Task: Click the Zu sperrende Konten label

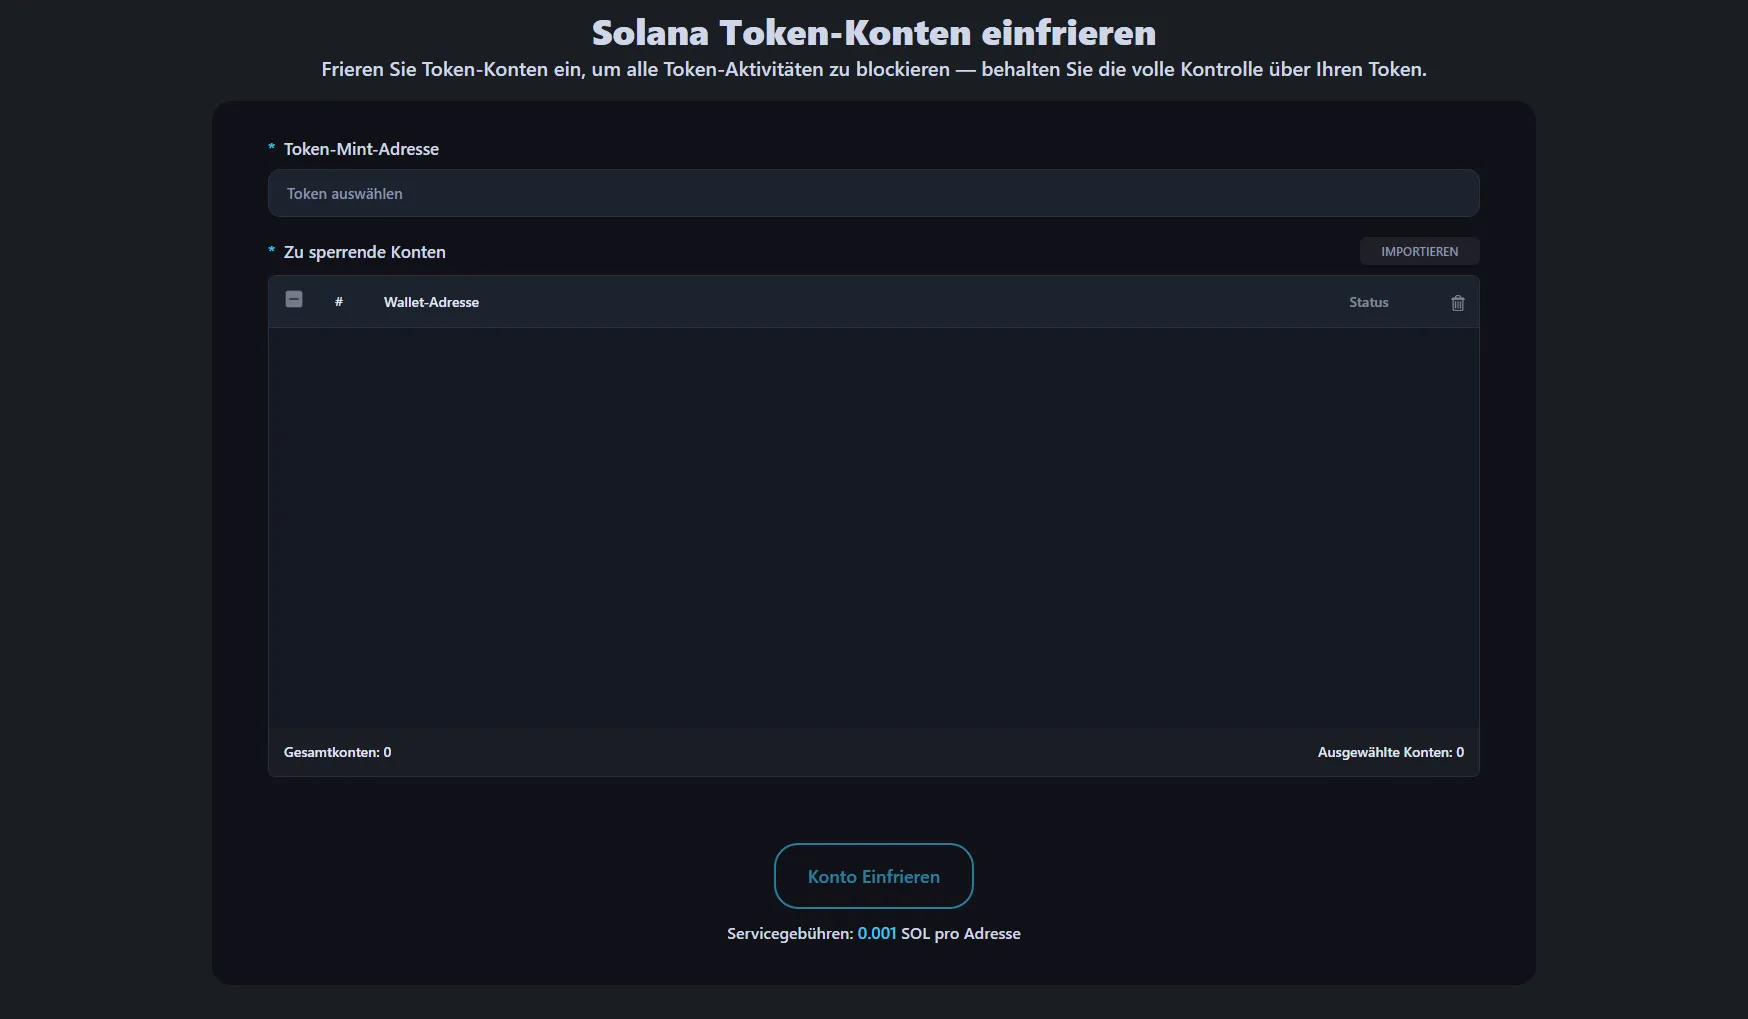Action: (364, 252)
